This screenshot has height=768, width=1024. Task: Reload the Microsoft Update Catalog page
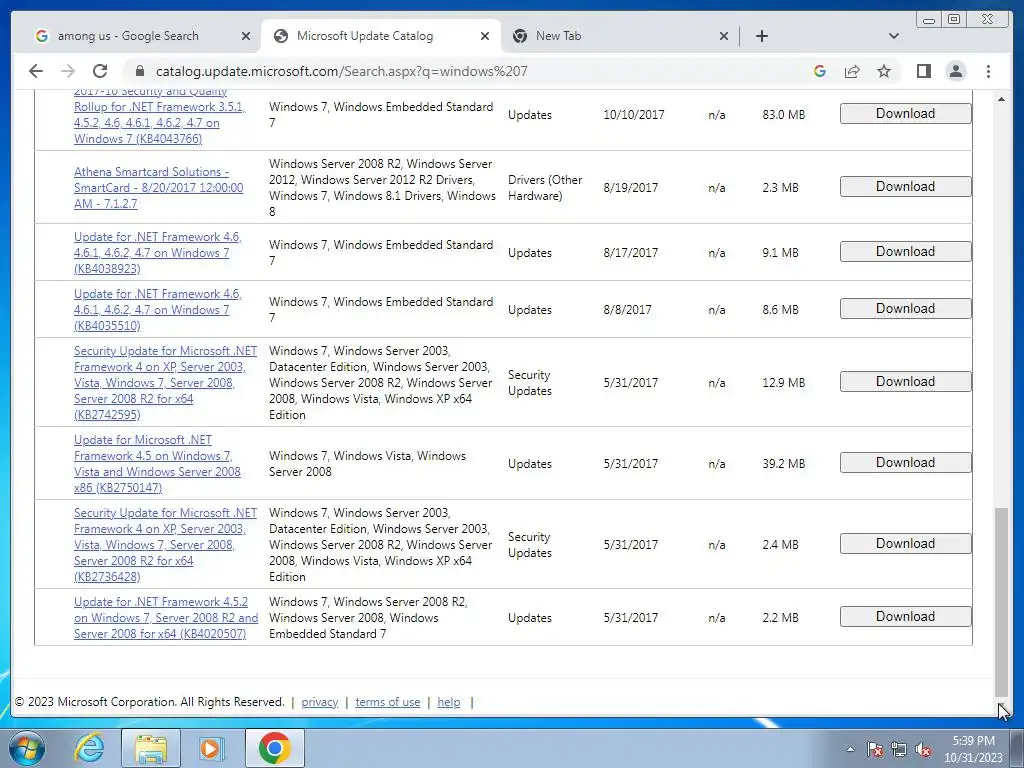pos(99,71)
